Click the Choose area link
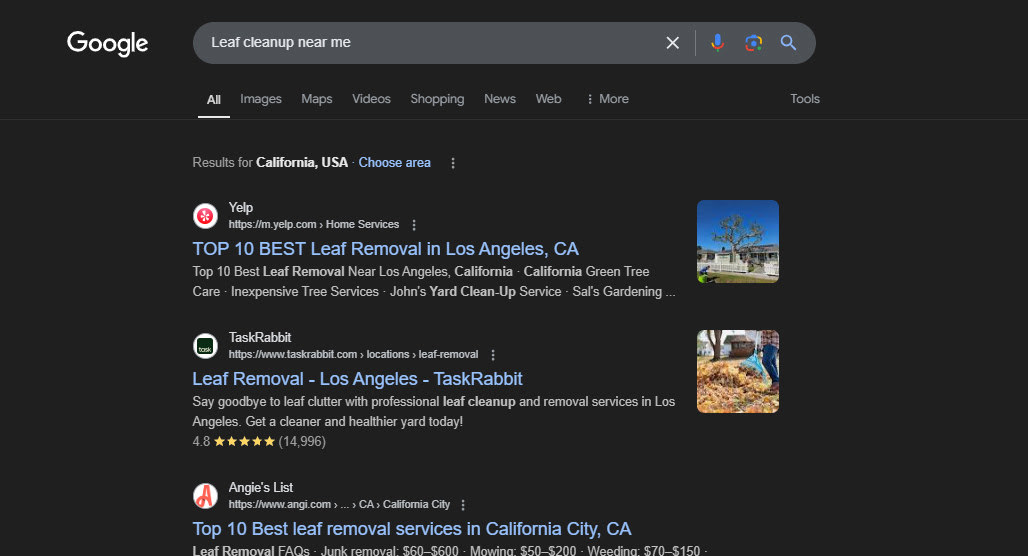Image resolution: width=1028 pixels, height=556 pixels. point(395,163)
